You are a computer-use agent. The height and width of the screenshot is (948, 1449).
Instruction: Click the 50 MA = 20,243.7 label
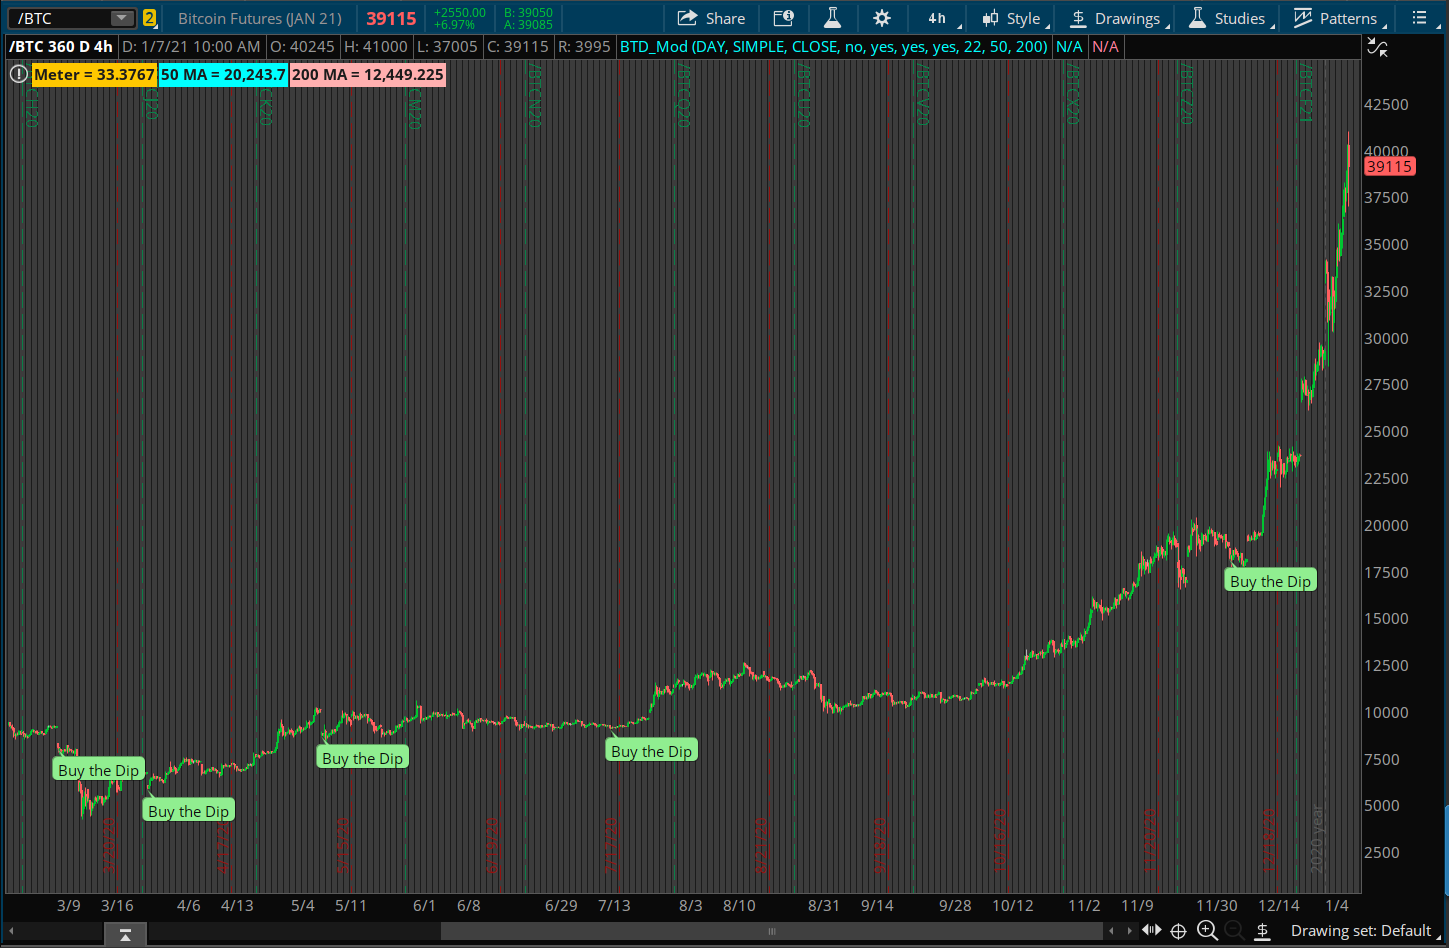coord(223,75)
